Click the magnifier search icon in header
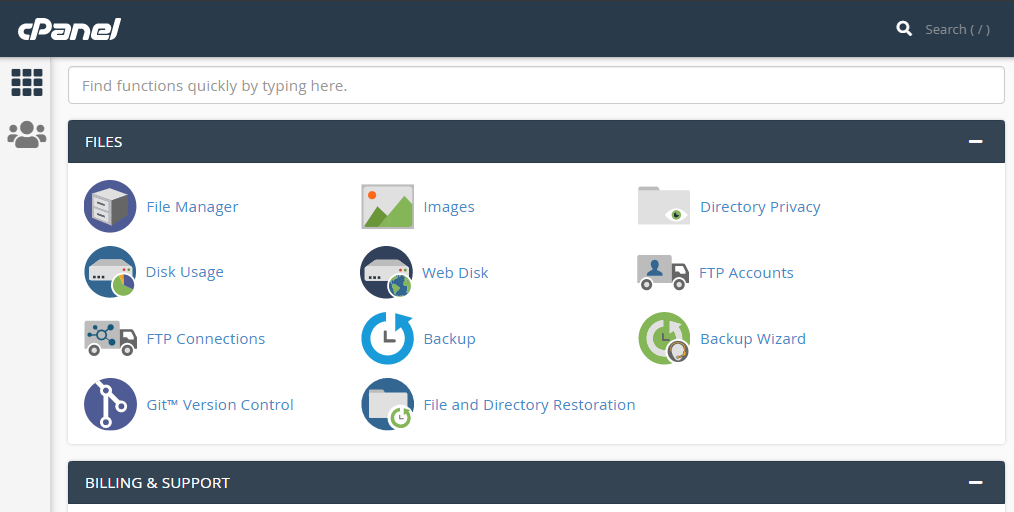The image size is (1014, 512). [904, 28]
